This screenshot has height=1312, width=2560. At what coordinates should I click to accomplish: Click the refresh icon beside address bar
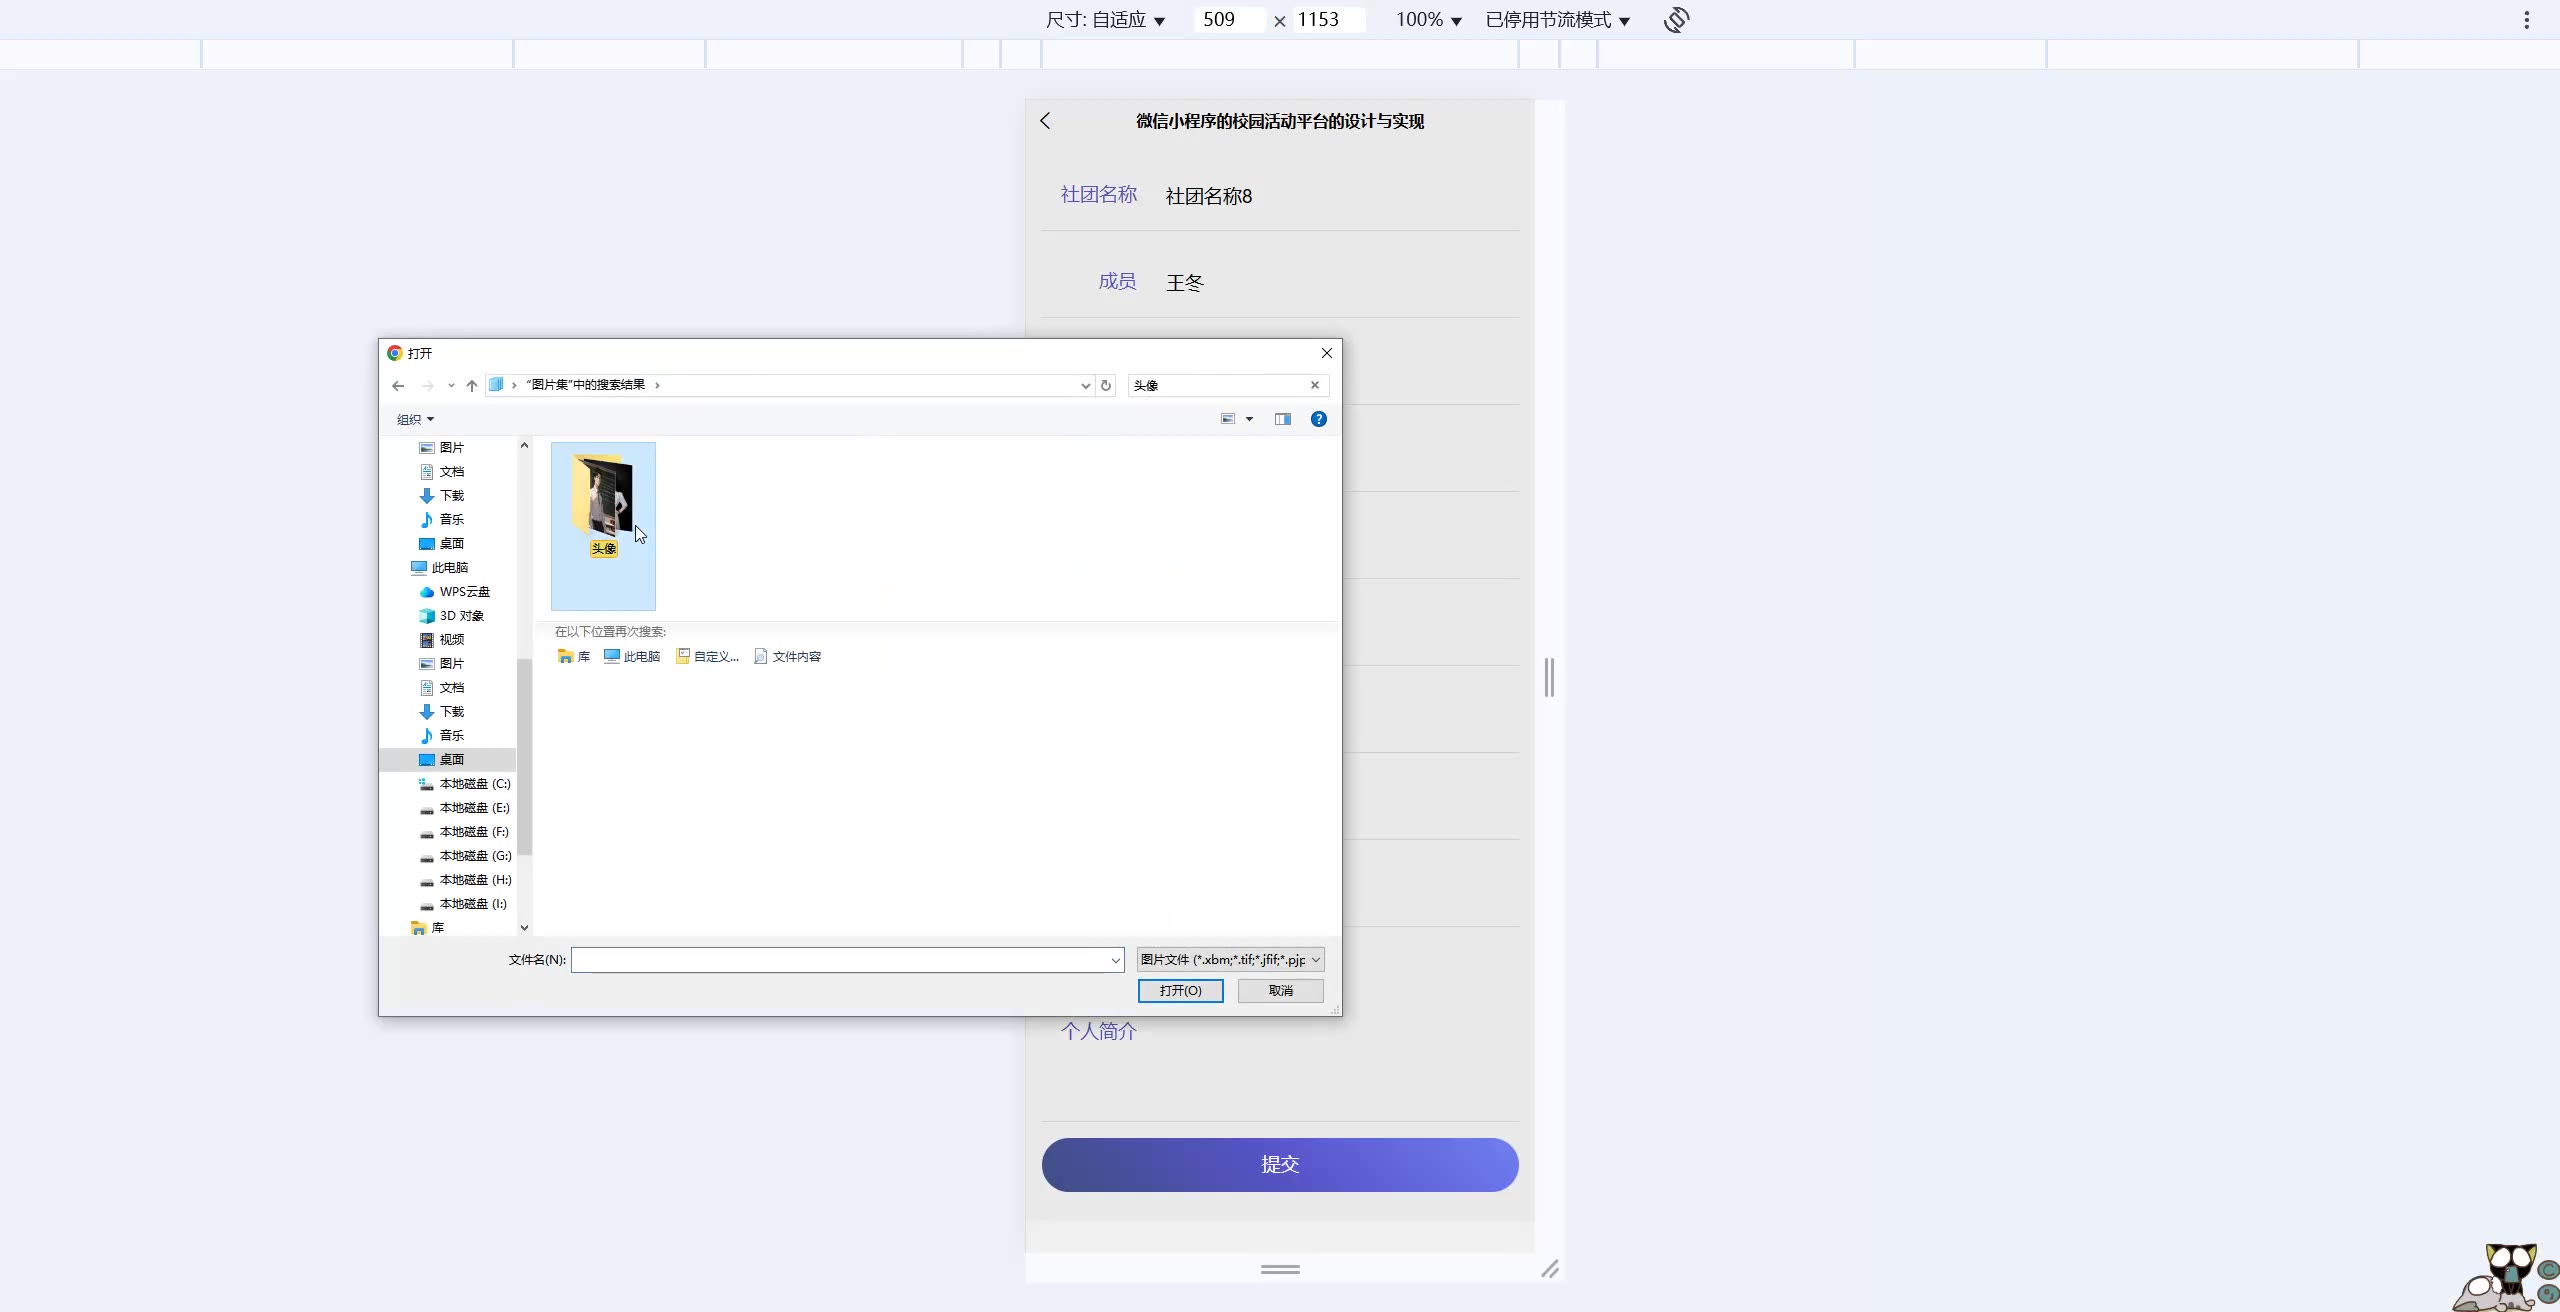tap(1105, 385)
